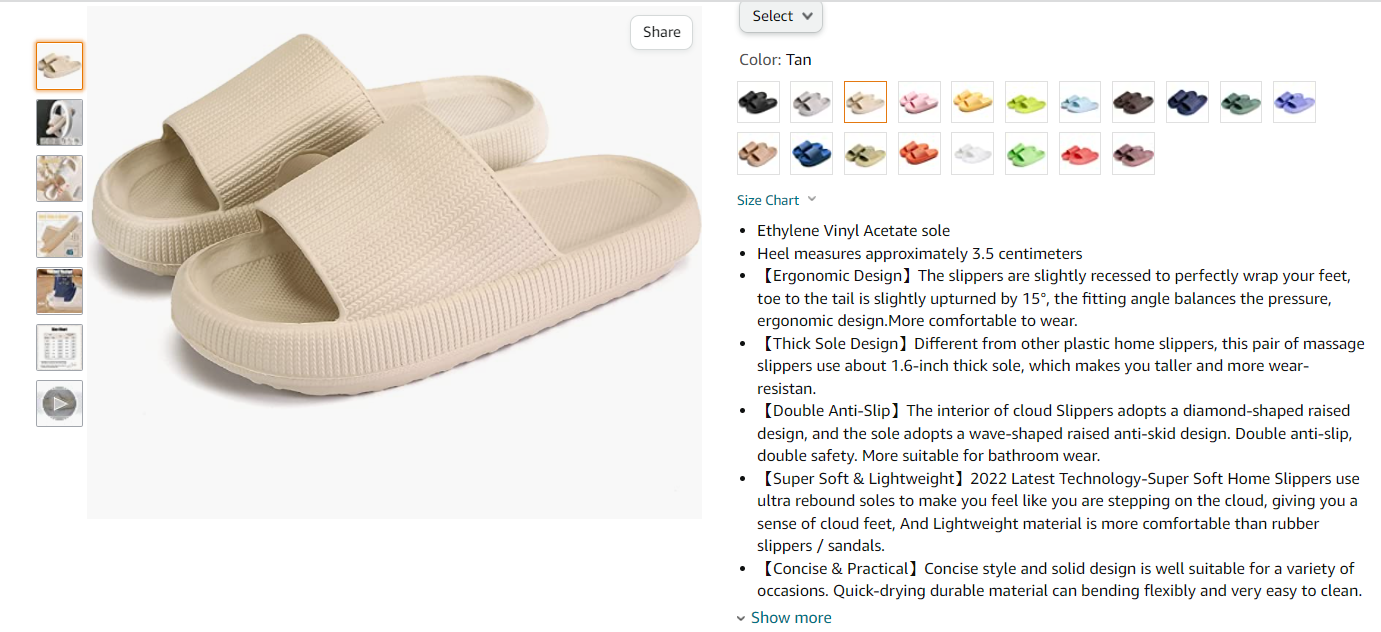Image resolution: width=1381 pixels, height=632 pixels.
Task: Select the first tan slippers thumbnail
Action: pyautogui.click(x=59, y=66)
